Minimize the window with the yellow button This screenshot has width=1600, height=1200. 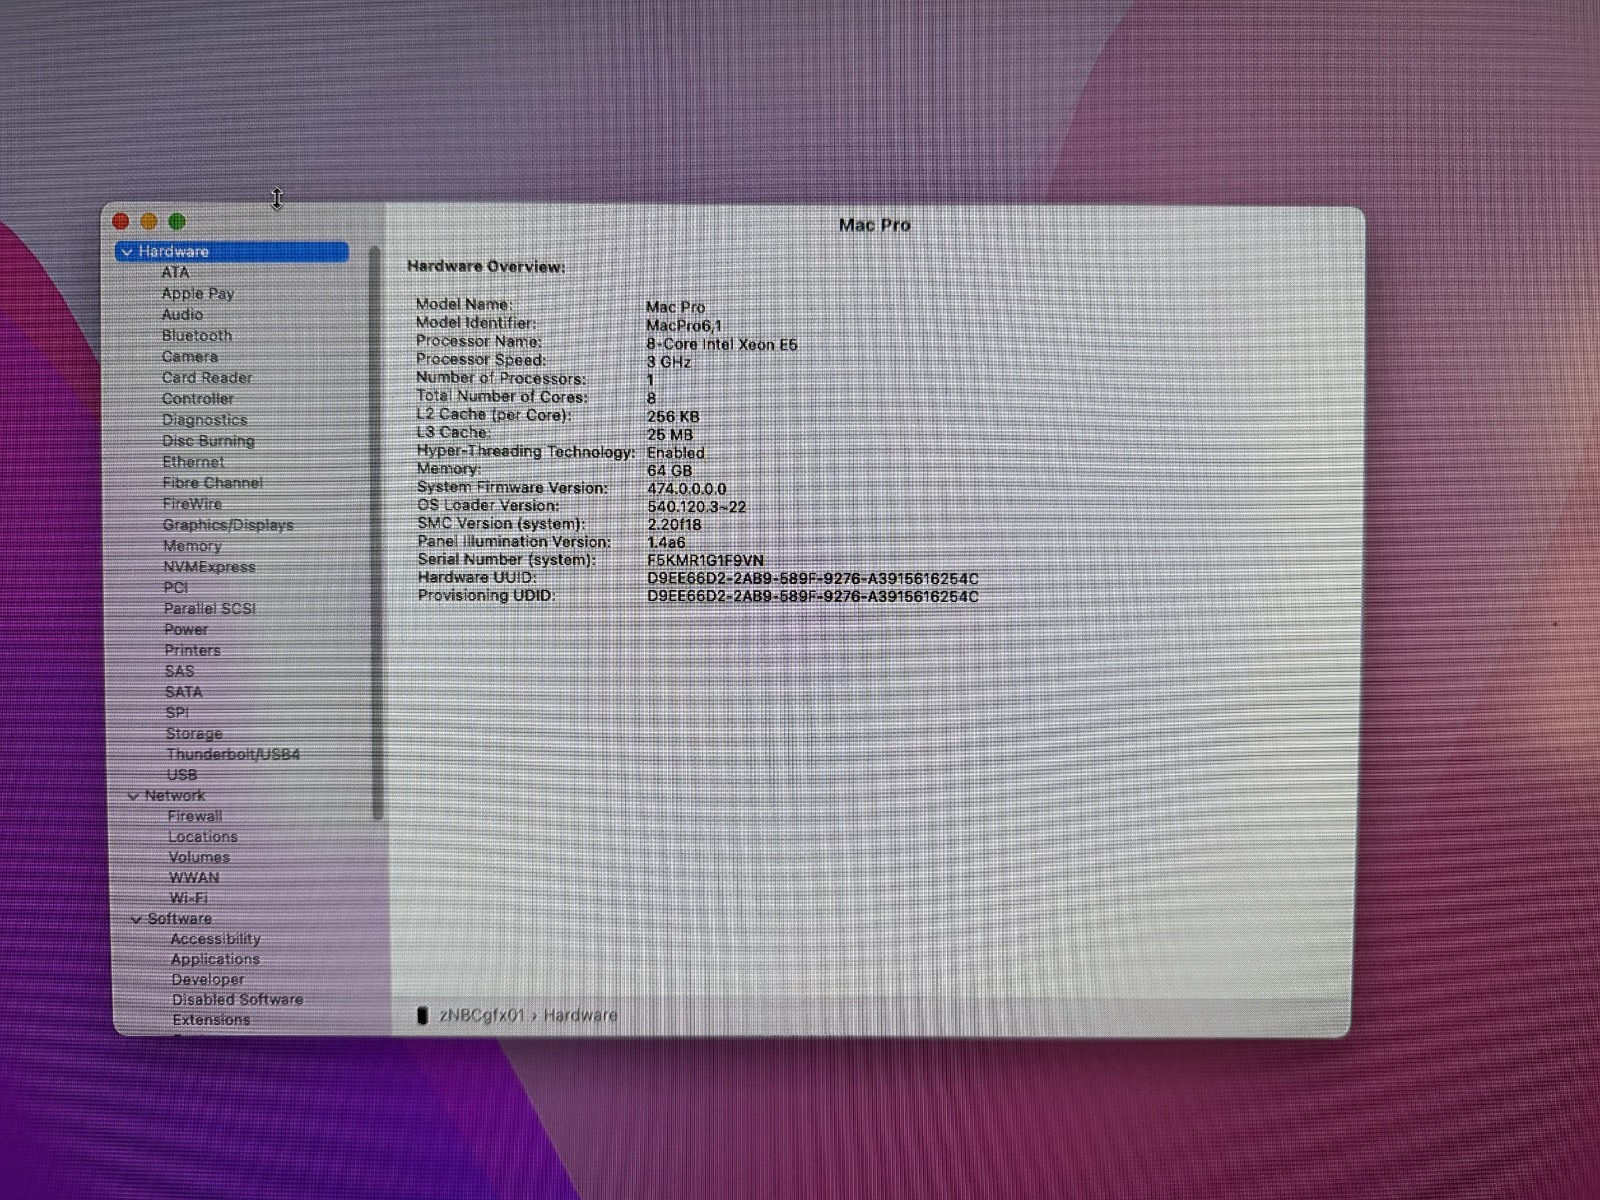[149, 221]
